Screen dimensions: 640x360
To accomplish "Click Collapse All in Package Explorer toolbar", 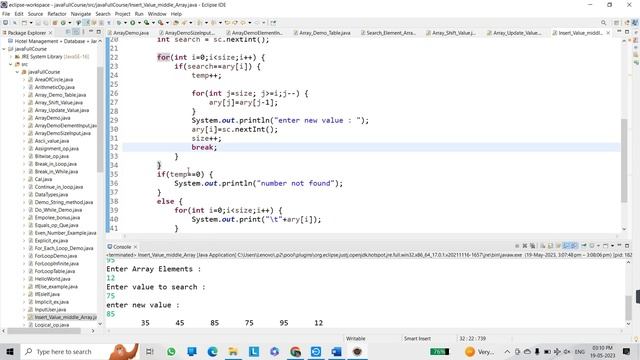I will pyautogui.click(x=68, y=32).
